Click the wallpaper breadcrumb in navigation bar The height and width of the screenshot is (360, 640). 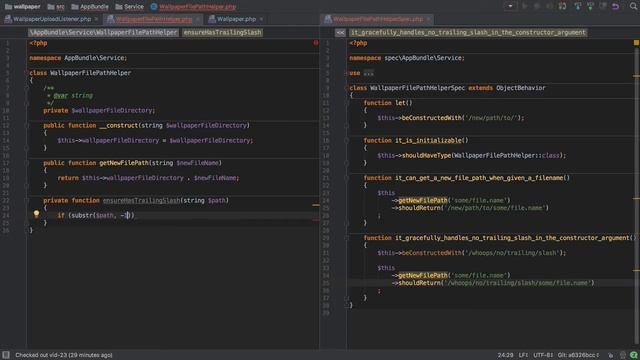22,7
